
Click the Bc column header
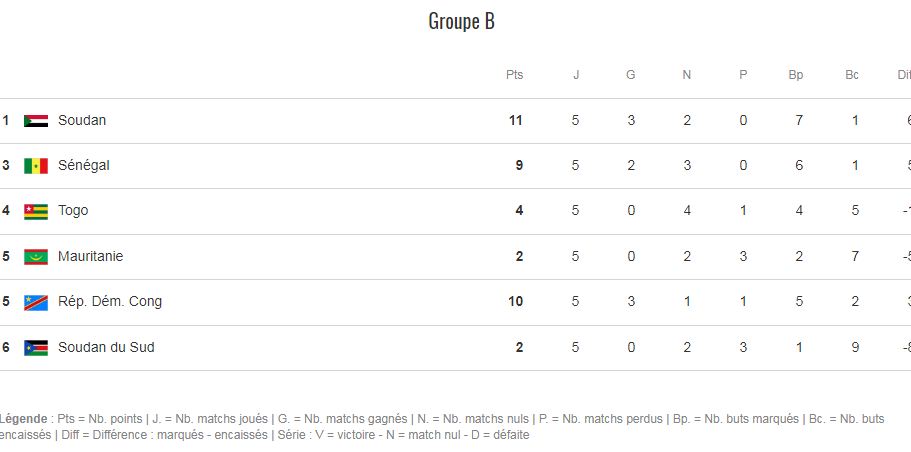tap(852, 75)
